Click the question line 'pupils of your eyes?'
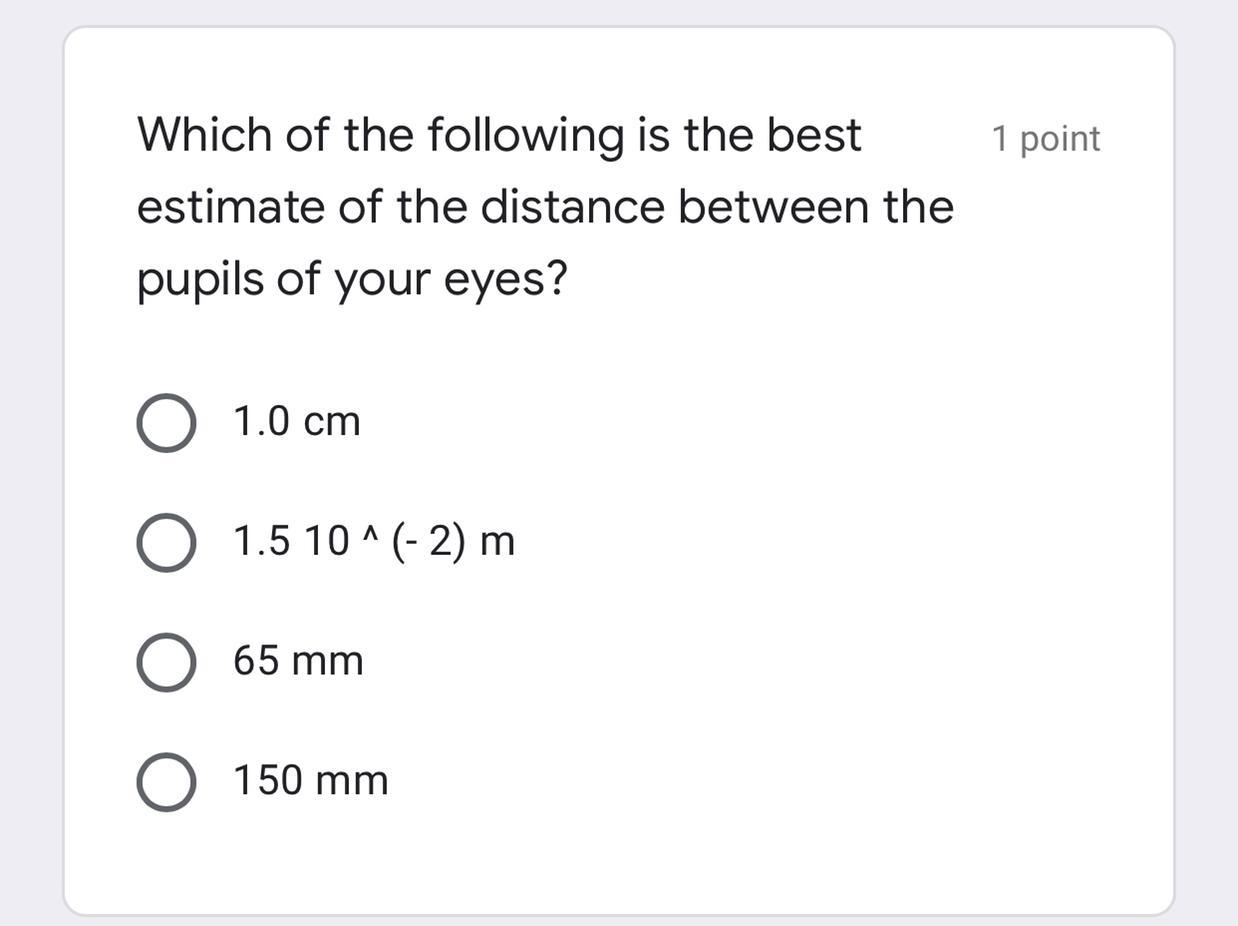 [x=352, y=279]
